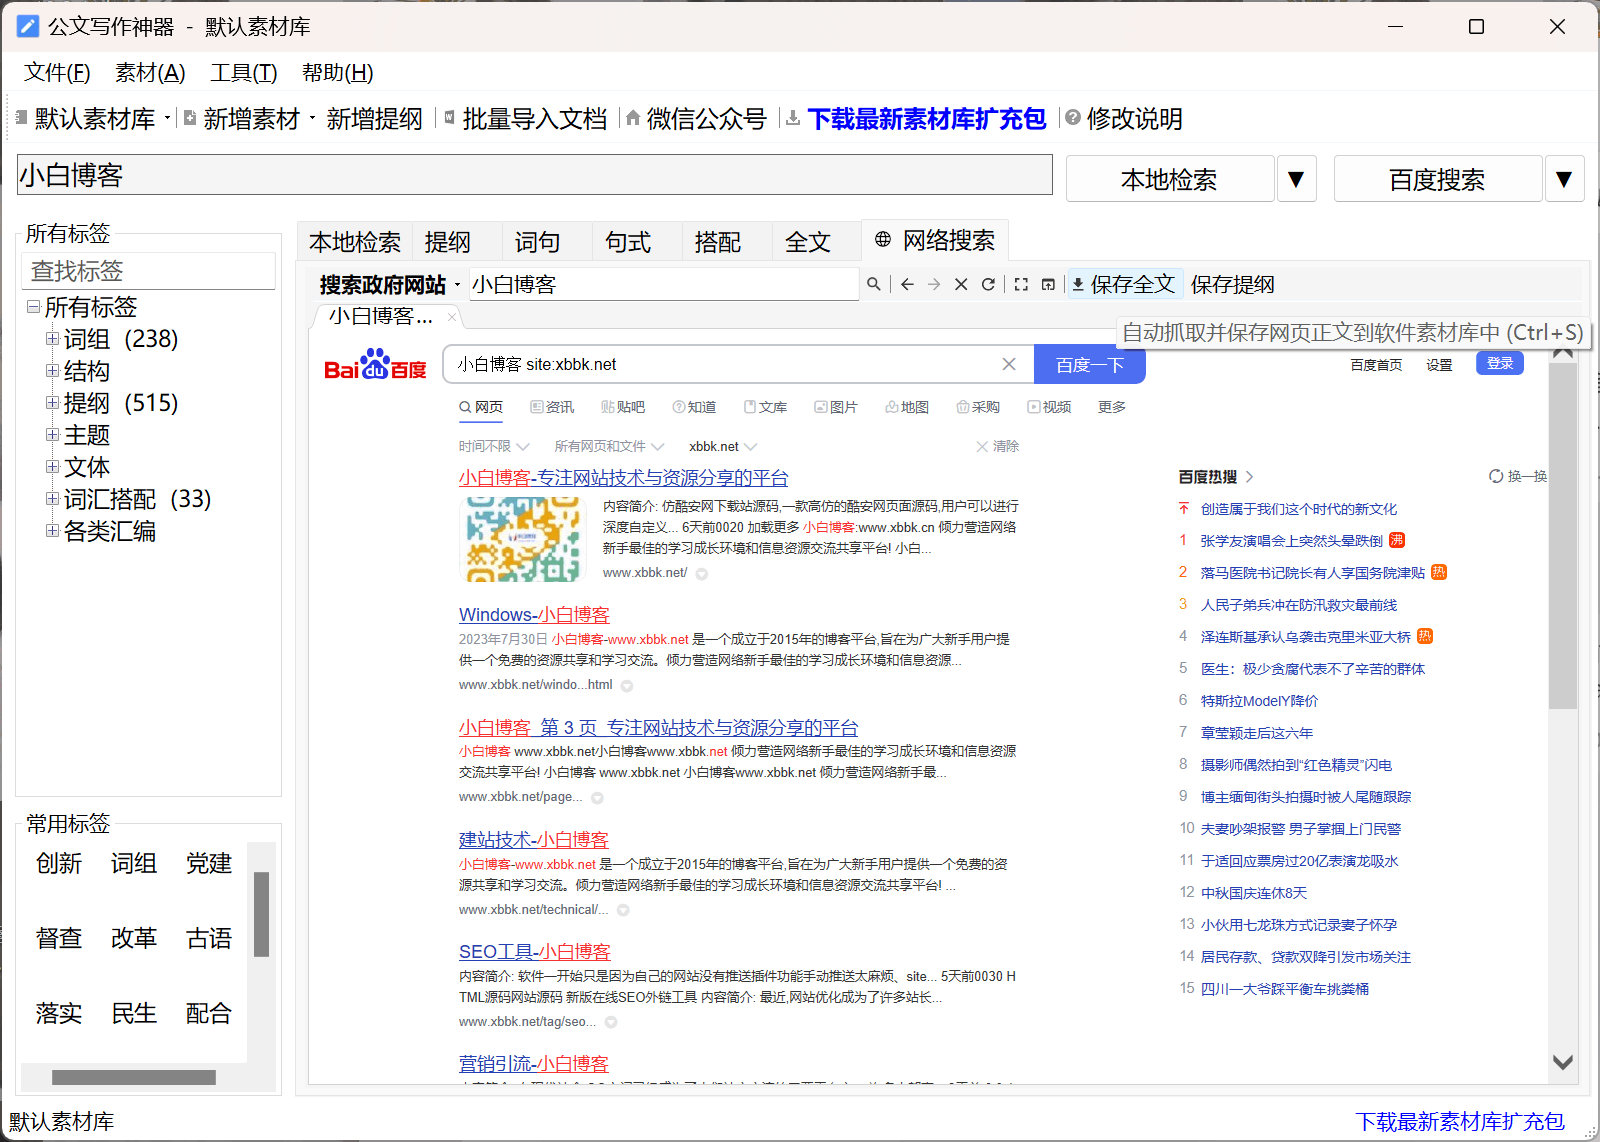Open dropdown arrow next to 本地检索 button
The image size is (1600, 1142).
coord(1296,179)
